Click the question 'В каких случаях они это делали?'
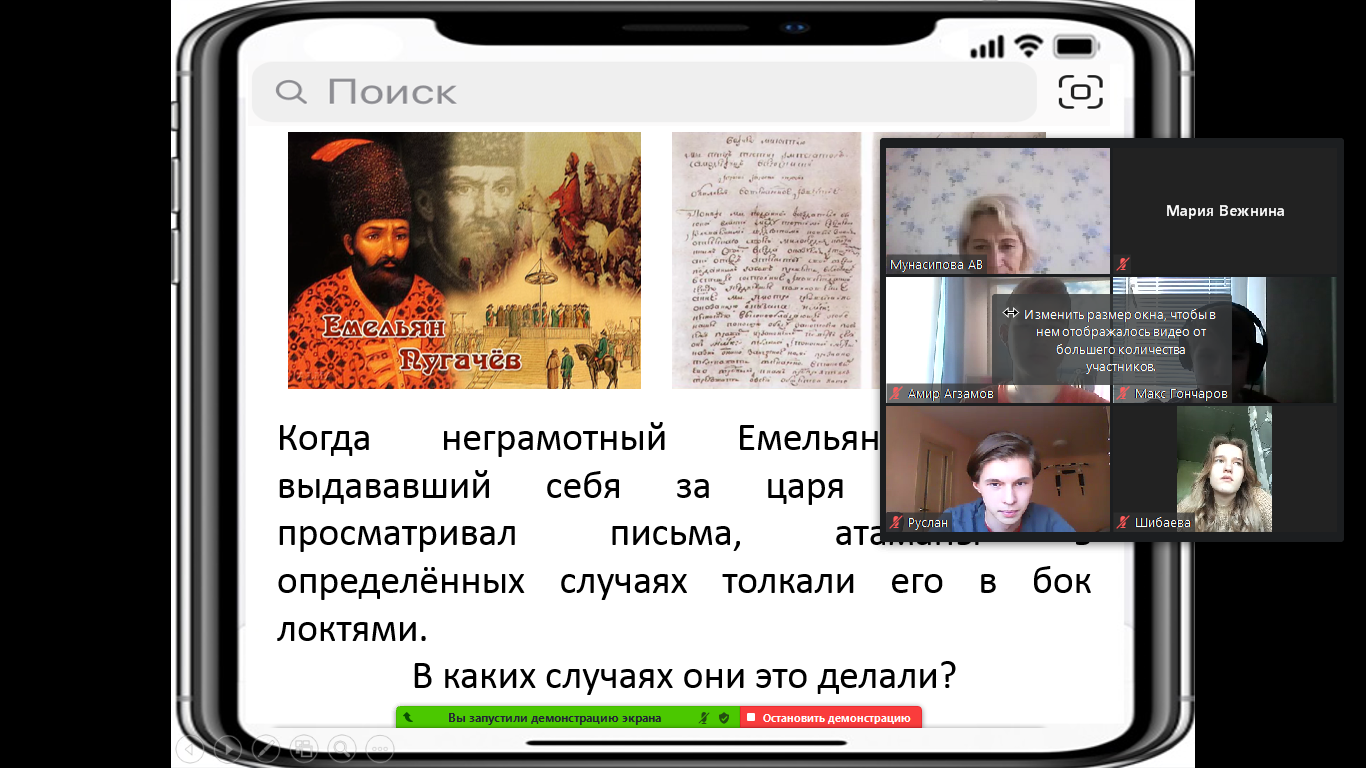This screenshot has width=1366, height=768. click(x=685, y=677)
